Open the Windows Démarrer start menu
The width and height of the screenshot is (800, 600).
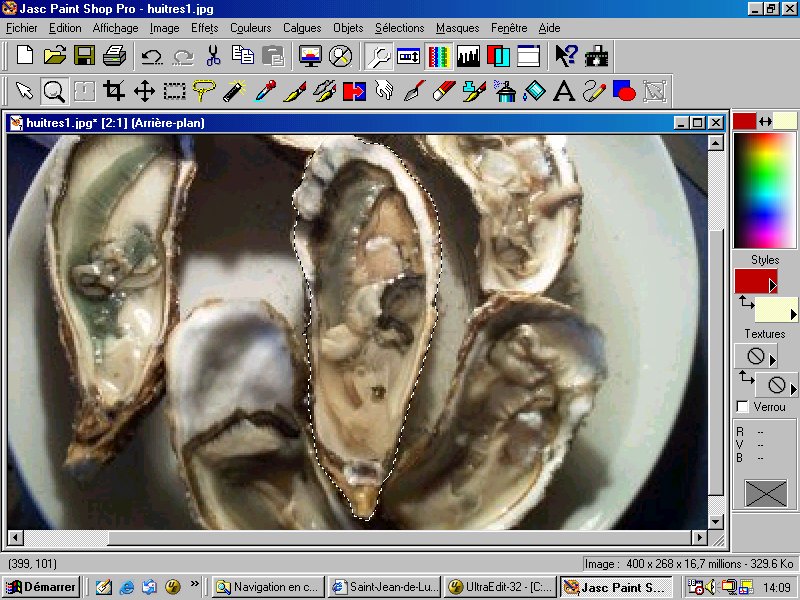pos(41,587)
